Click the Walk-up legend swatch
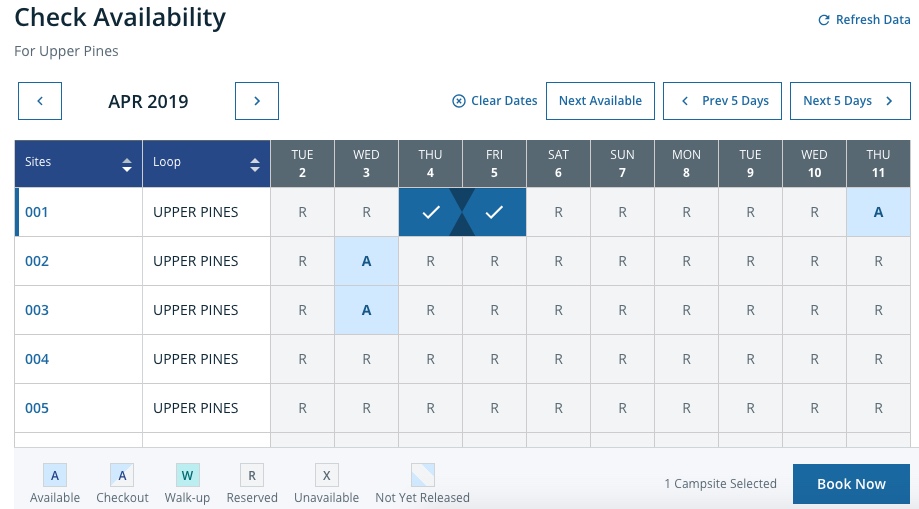The height and width of the screenshot is (509, 919). pos(187,476)
